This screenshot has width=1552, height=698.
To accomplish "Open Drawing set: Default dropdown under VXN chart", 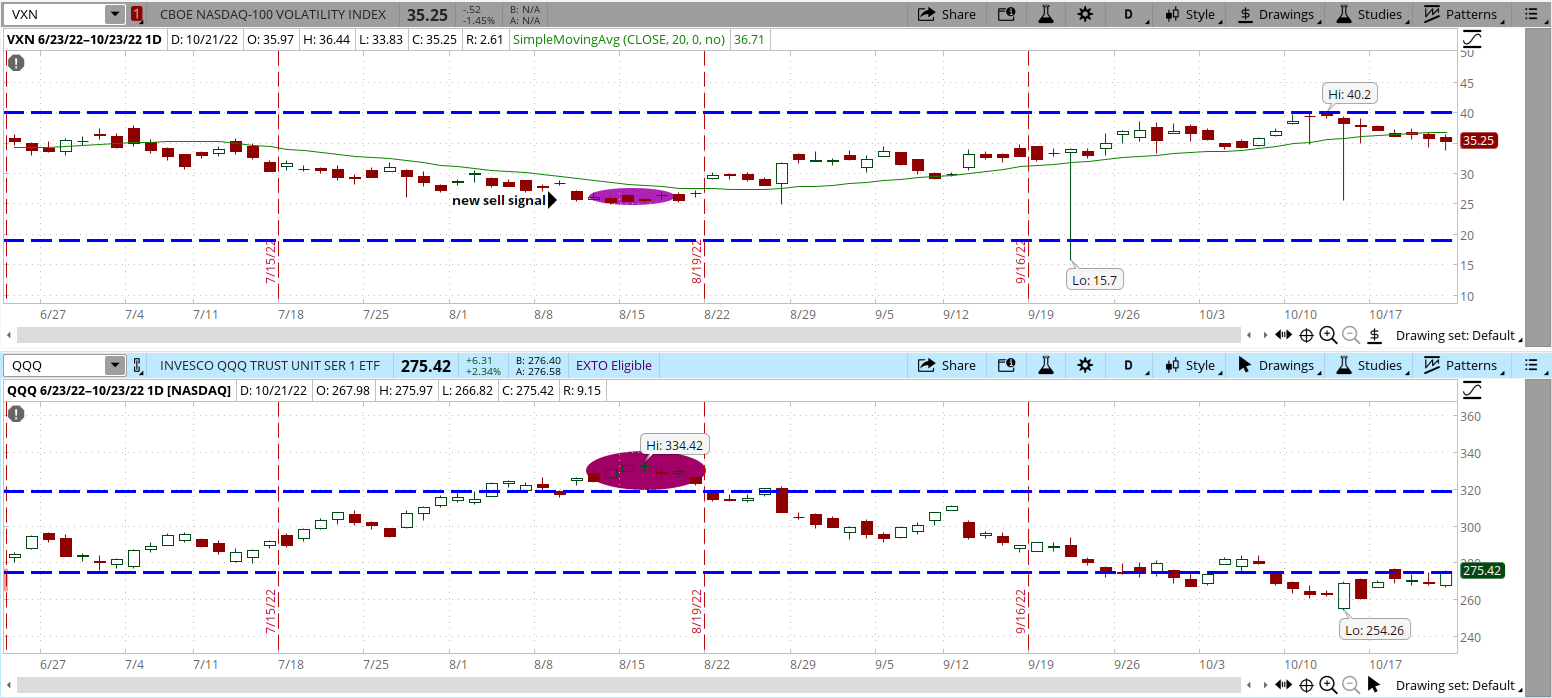I will click(x=1461, y=335).
